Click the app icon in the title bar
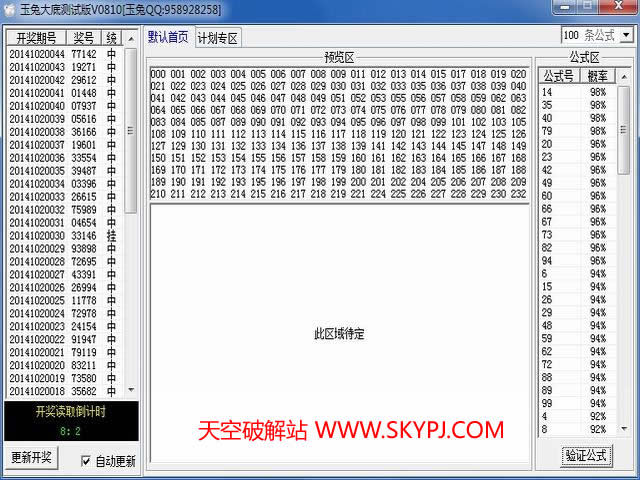 [x=10, y=9]
